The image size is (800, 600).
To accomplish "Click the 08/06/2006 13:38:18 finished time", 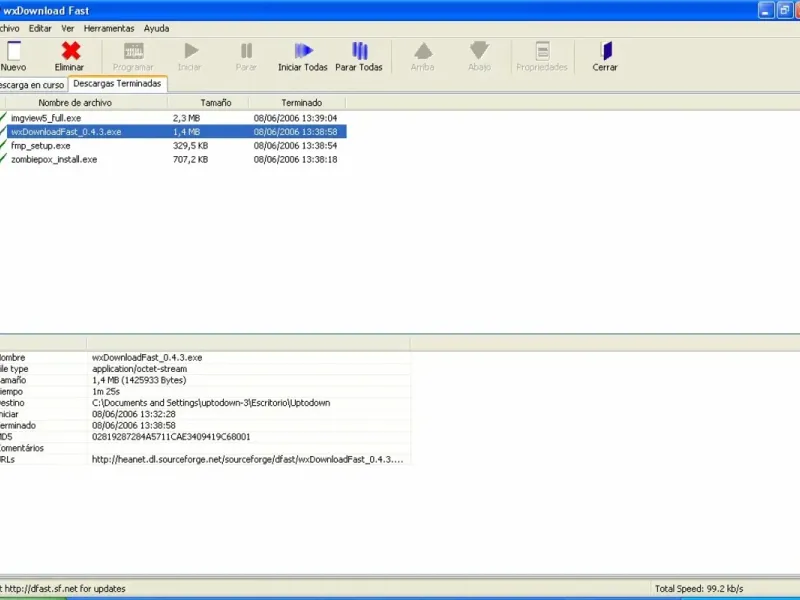I will pos(295,159).
